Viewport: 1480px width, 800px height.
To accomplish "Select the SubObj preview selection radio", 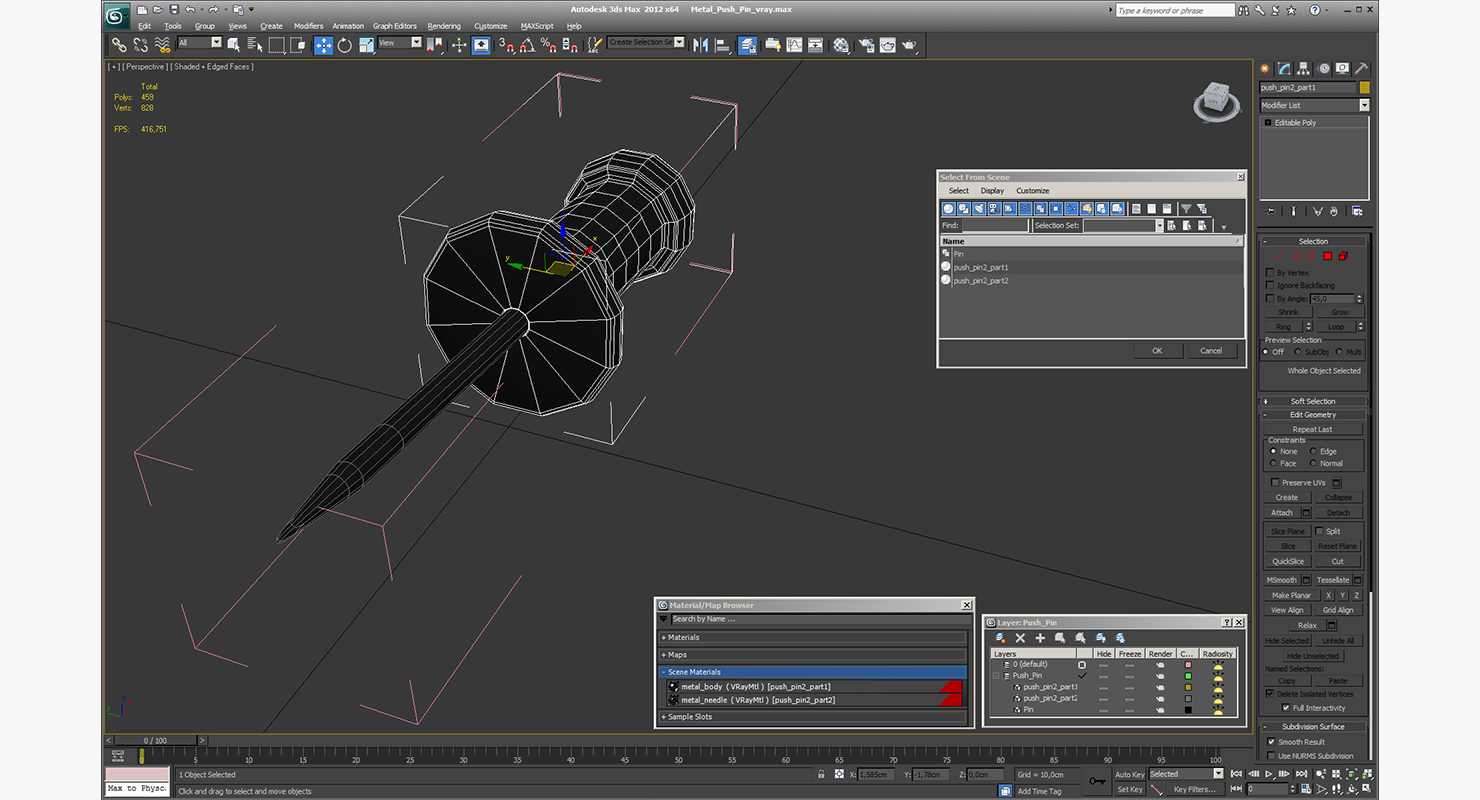I will coord(1298,352).
